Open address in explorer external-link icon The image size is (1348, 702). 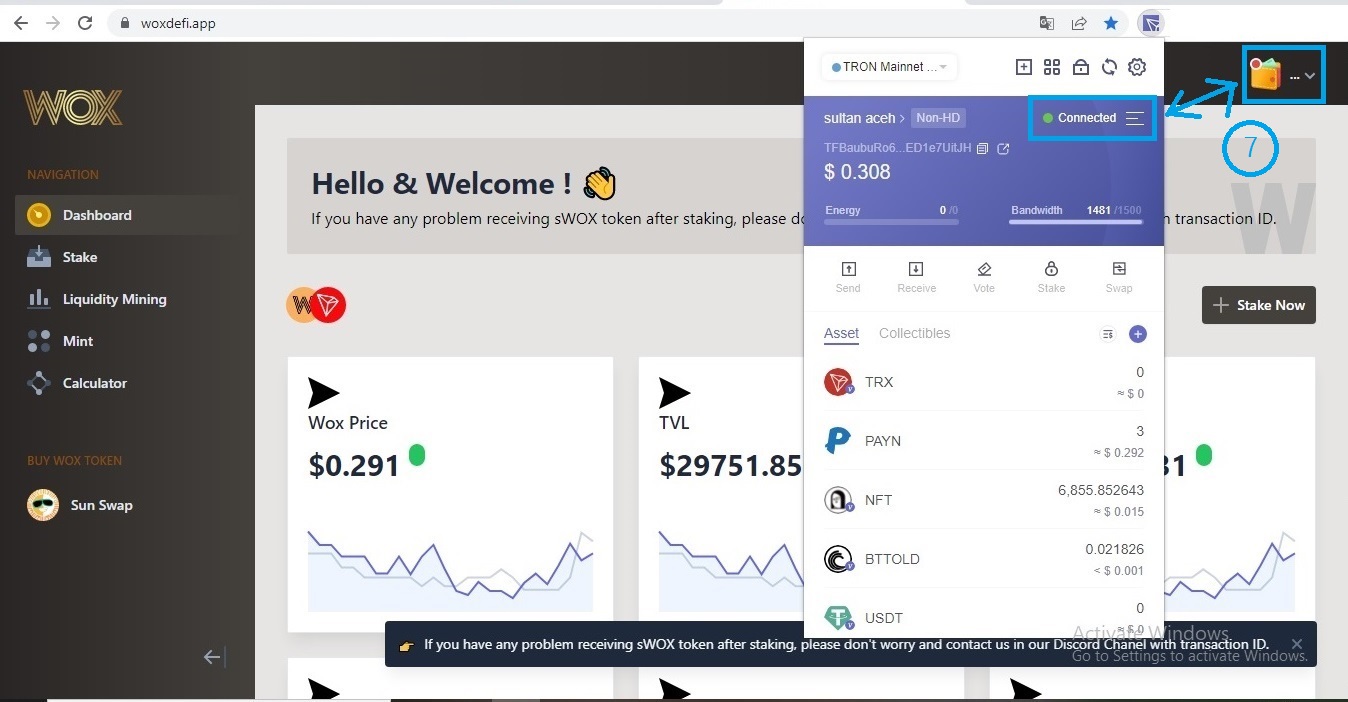coord(1003,148)
